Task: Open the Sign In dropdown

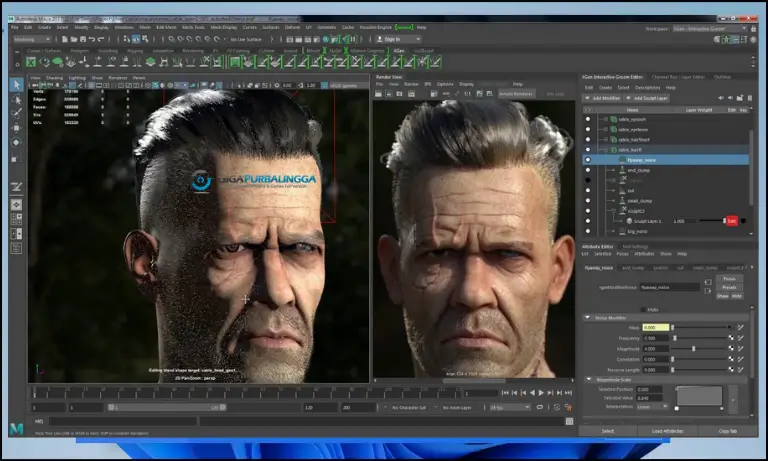Action: tap(398, 39)
